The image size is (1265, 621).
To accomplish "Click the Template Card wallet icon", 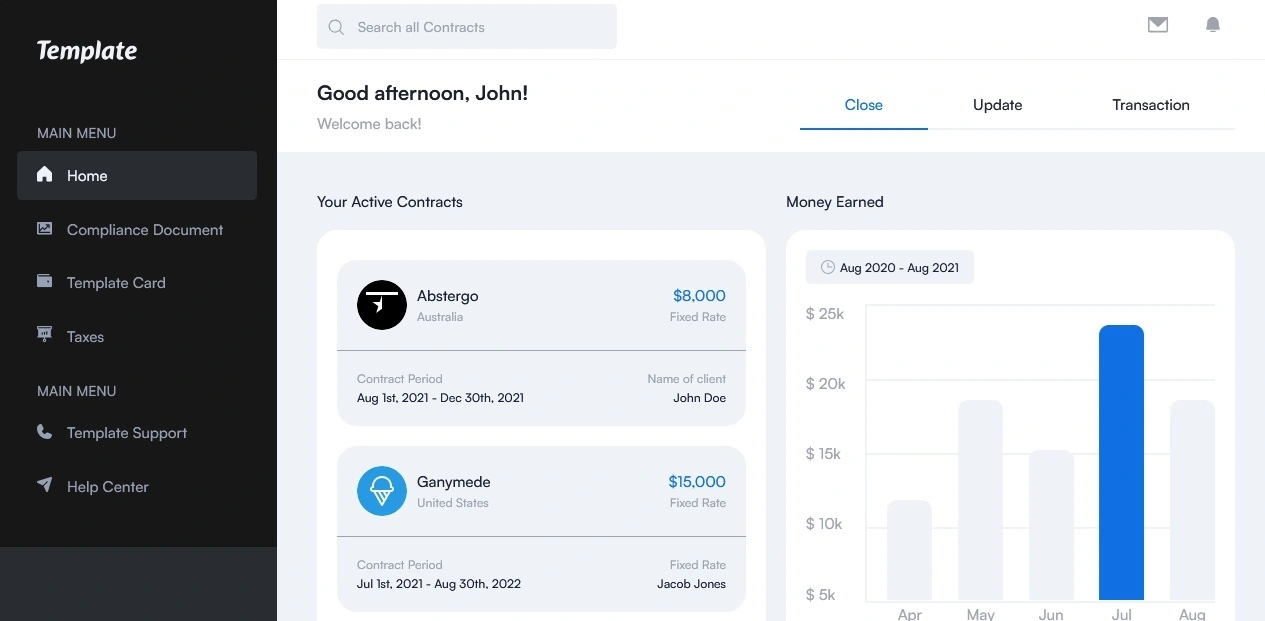I will tap(44, 282).
